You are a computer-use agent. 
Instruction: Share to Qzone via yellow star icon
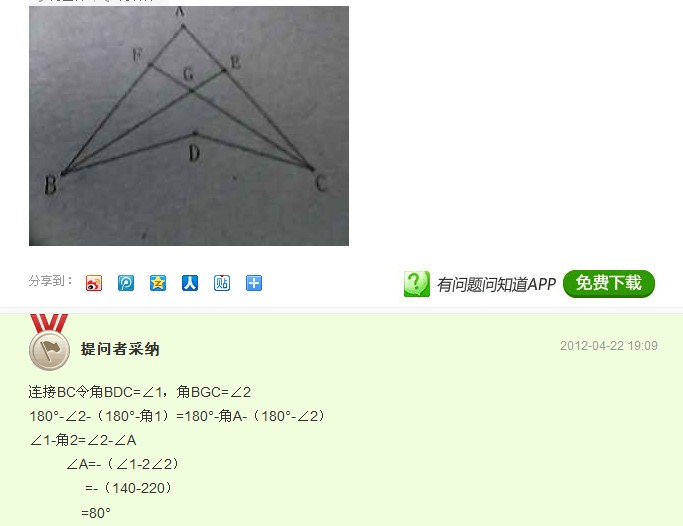[x=158, y=283]
